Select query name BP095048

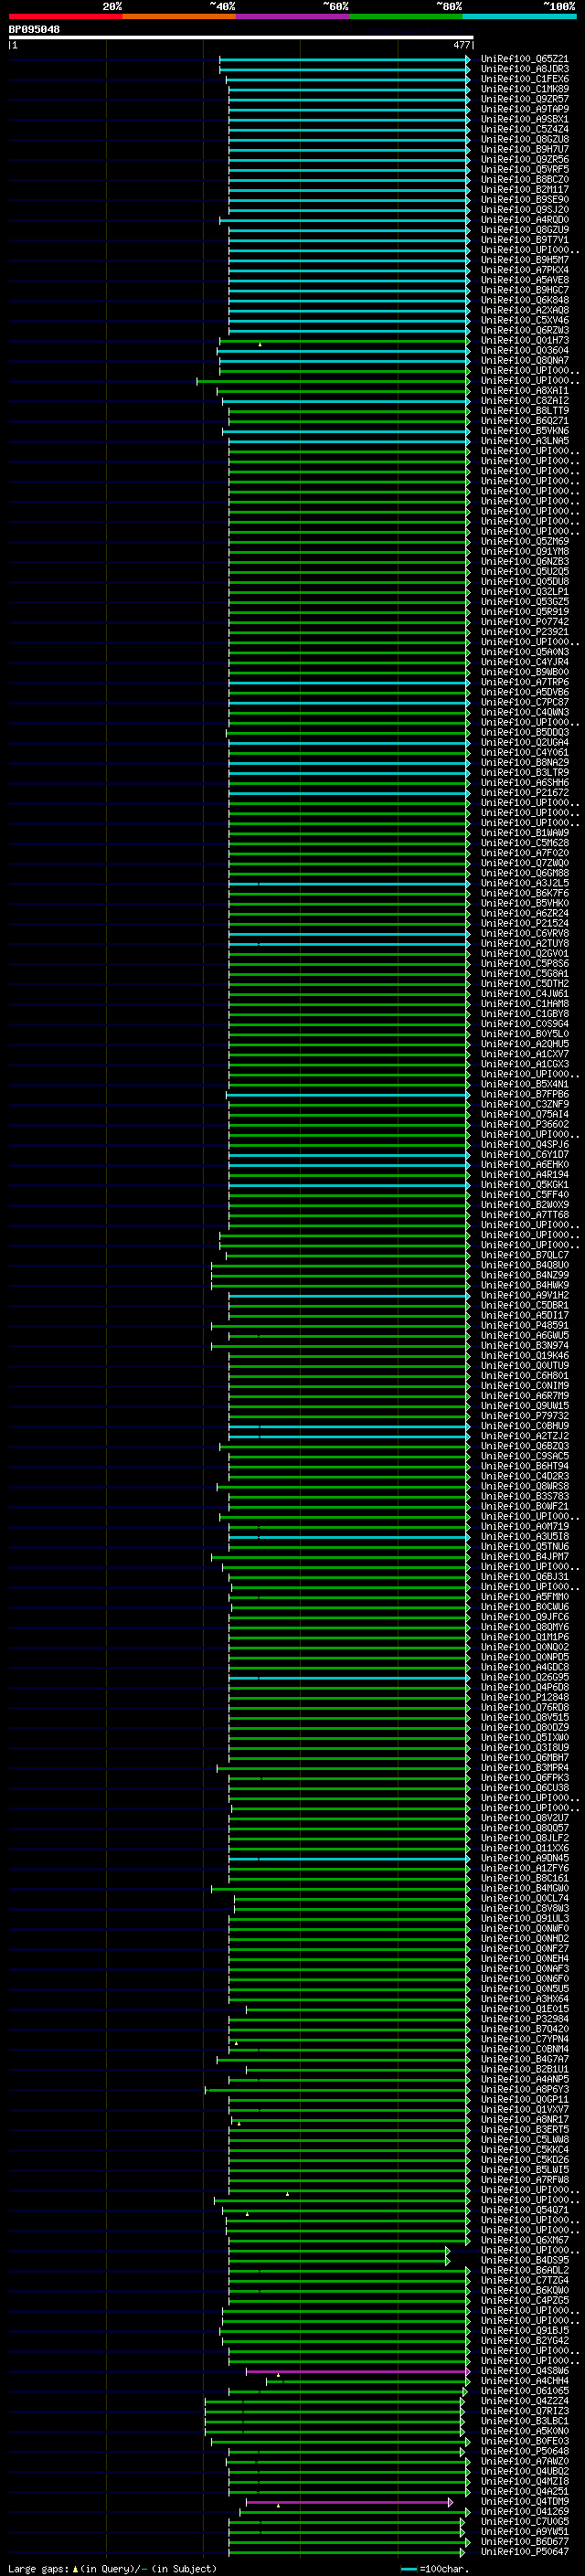point(34,29)
